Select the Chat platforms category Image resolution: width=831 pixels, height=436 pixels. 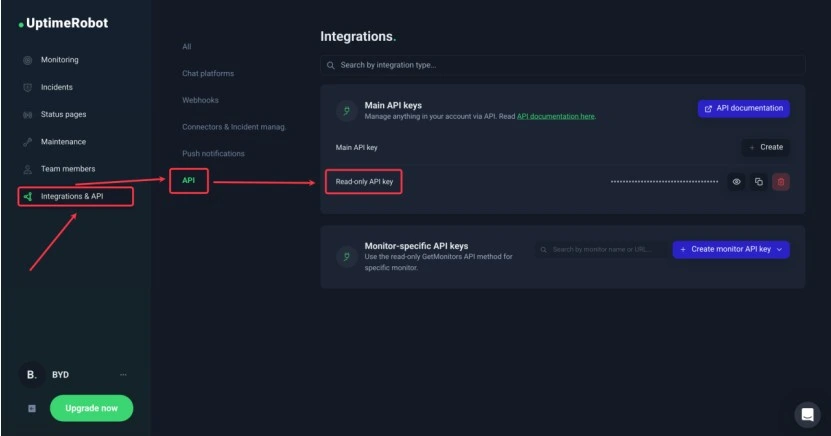pyautogui.click(x=208, y=73)
